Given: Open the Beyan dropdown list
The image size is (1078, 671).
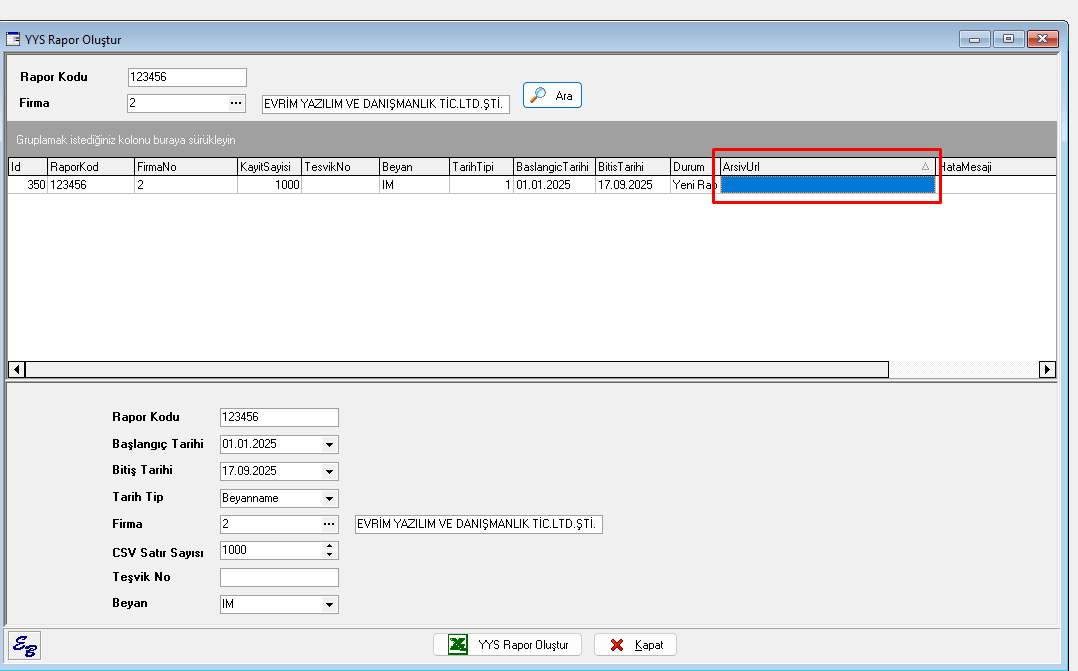Looking at the screenshot, I should pos(329,605).
